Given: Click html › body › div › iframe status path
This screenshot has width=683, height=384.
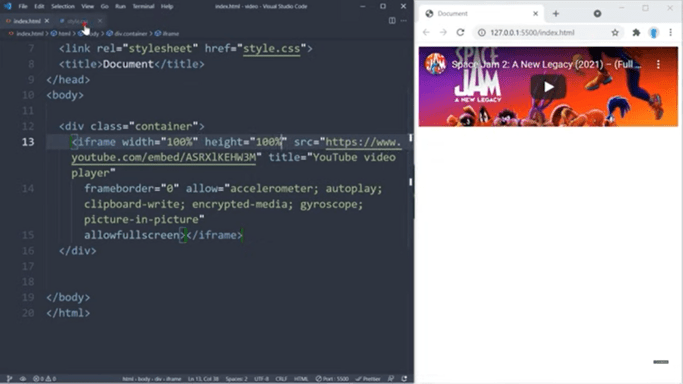Looking at the screenshot, I should pos(152,379).
